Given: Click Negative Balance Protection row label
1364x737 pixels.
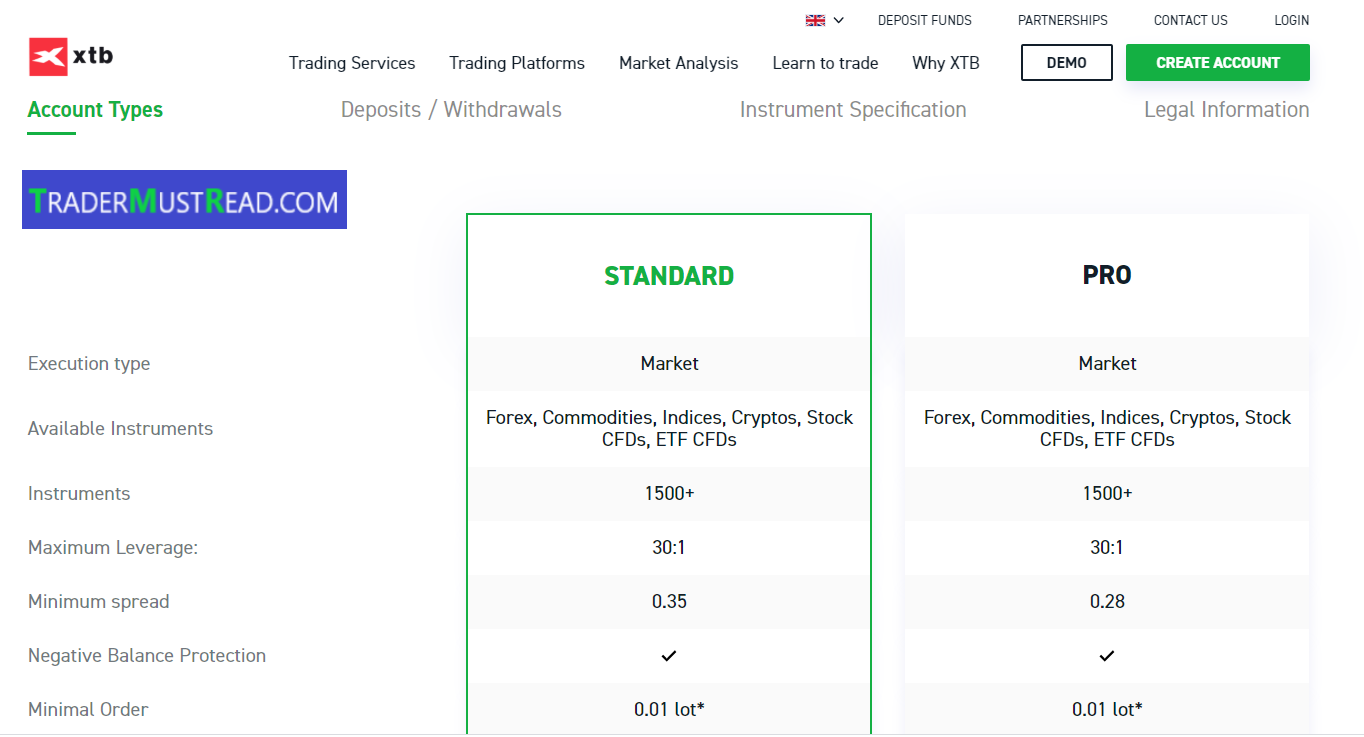Looking at the screenshot, I should pos(147,656).
